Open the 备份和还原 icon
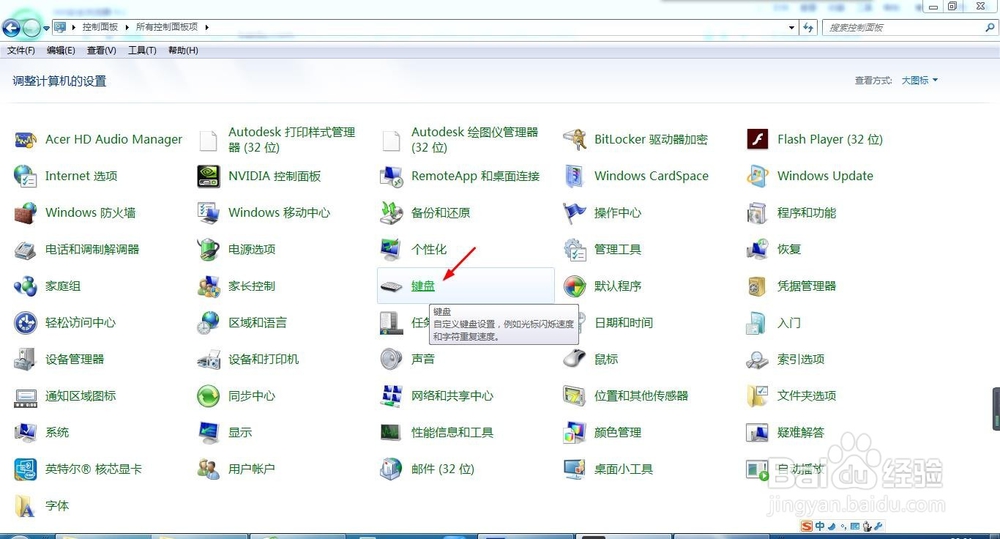 pos(391,212)
